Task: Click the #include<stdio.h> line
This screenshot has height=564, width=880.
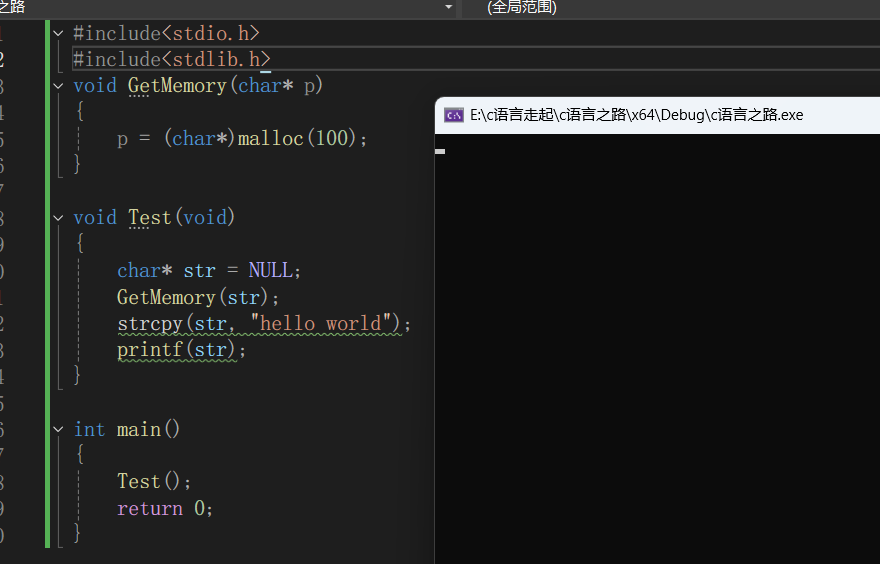Action: coord(166,34)
